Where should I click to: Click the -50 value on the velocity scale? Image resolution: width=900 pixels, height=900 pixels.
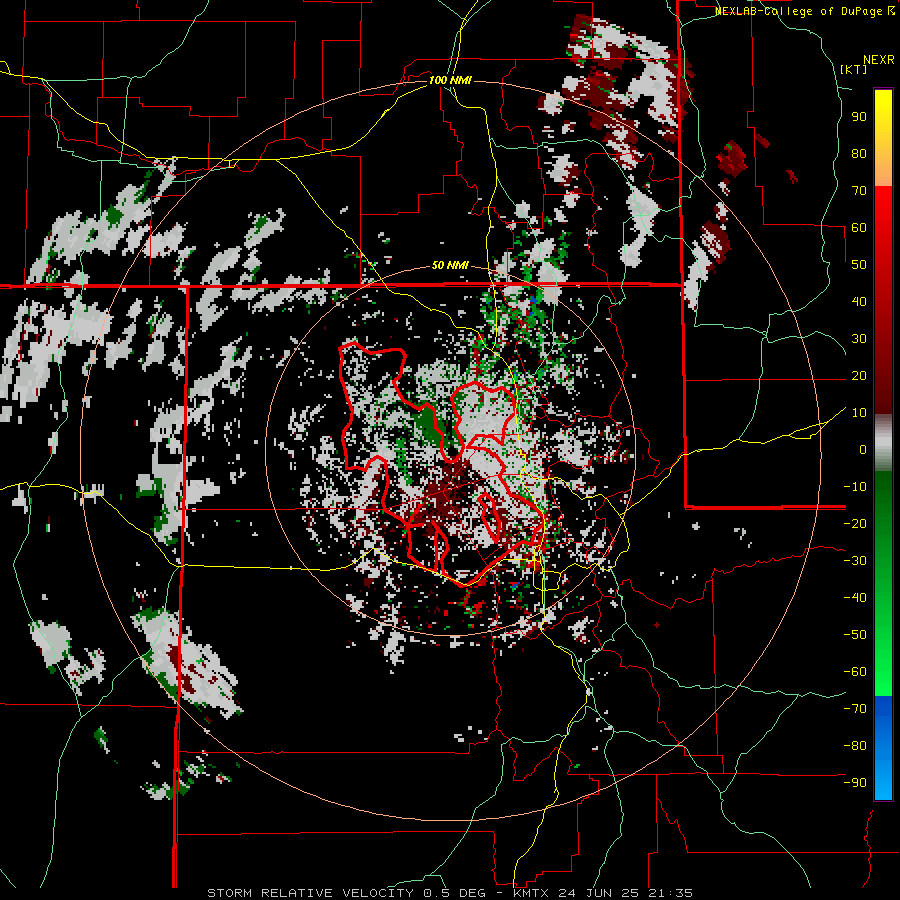pyautogui.click(x=855, y=635)
